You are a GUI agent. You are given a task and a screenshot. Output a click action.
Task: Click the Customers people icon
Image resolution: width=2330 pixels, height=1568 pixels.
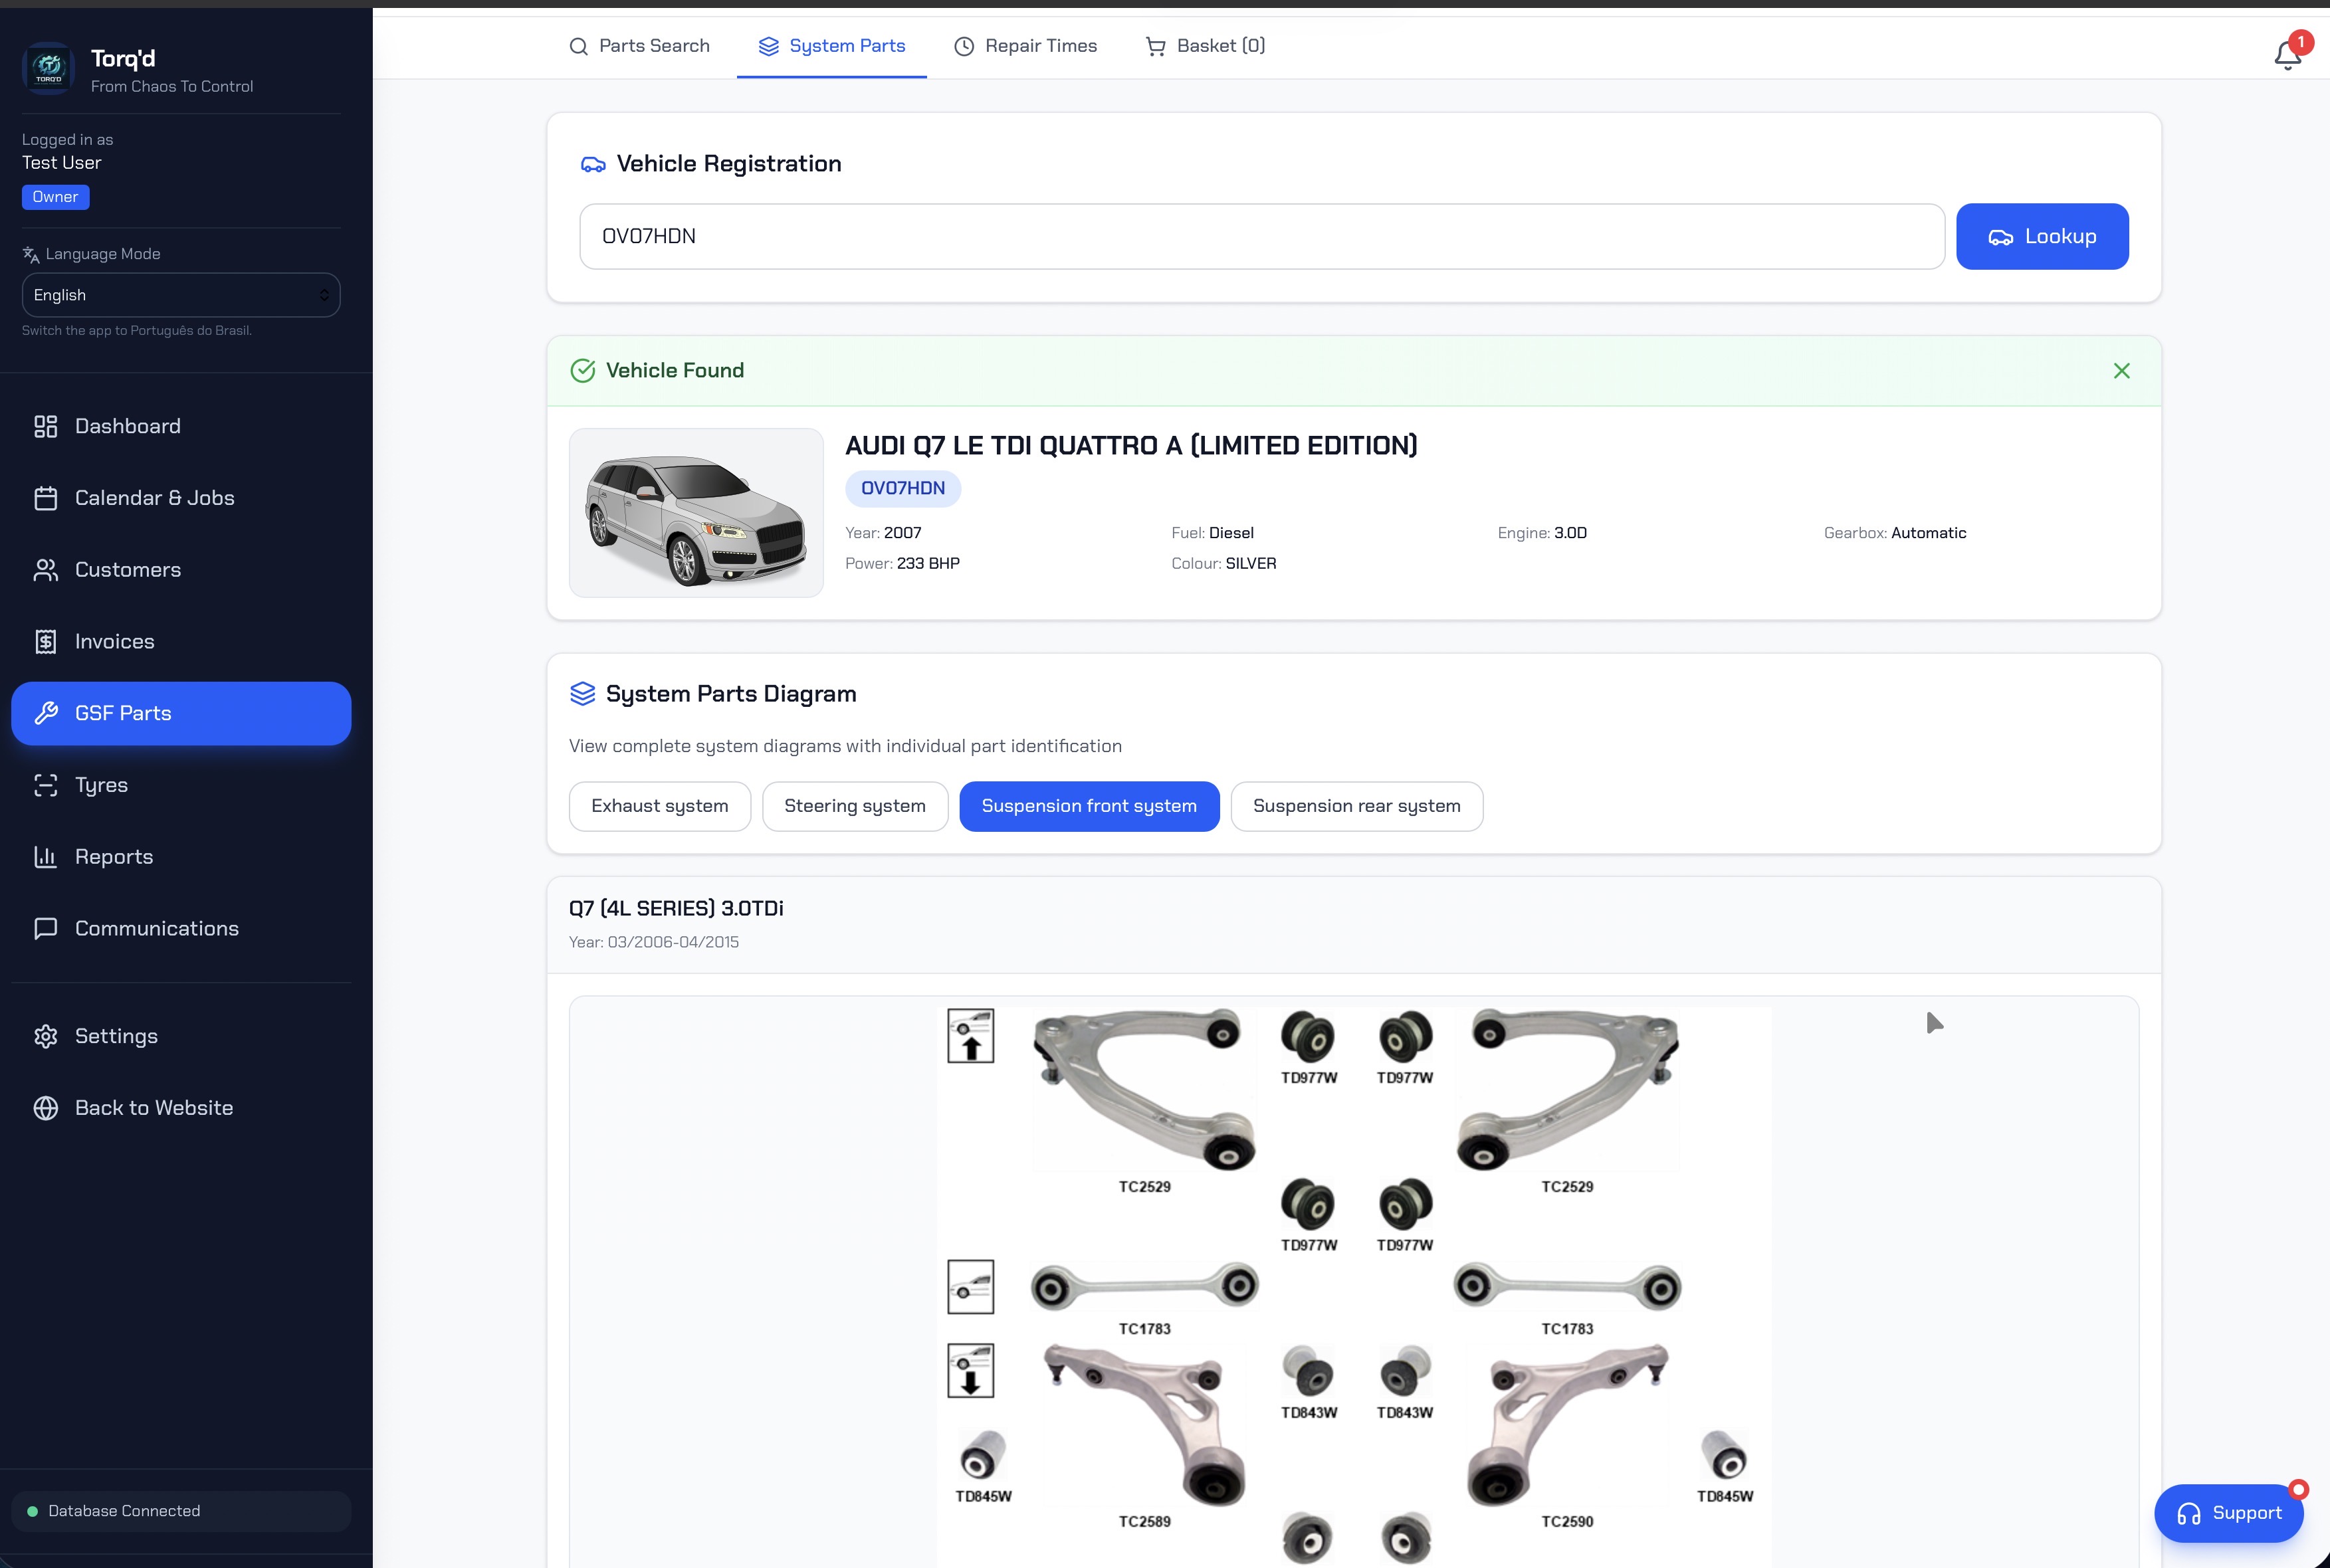(46, 570)
